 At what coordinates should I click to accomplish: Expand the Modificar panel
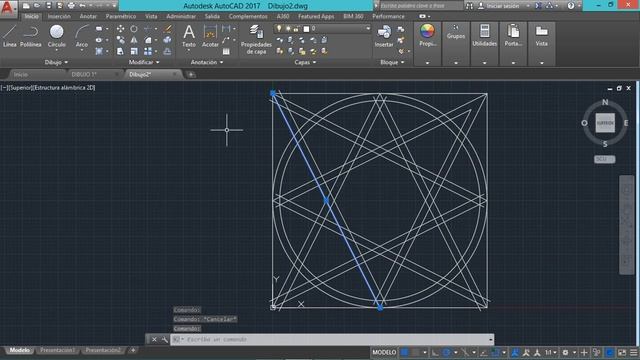144,62
